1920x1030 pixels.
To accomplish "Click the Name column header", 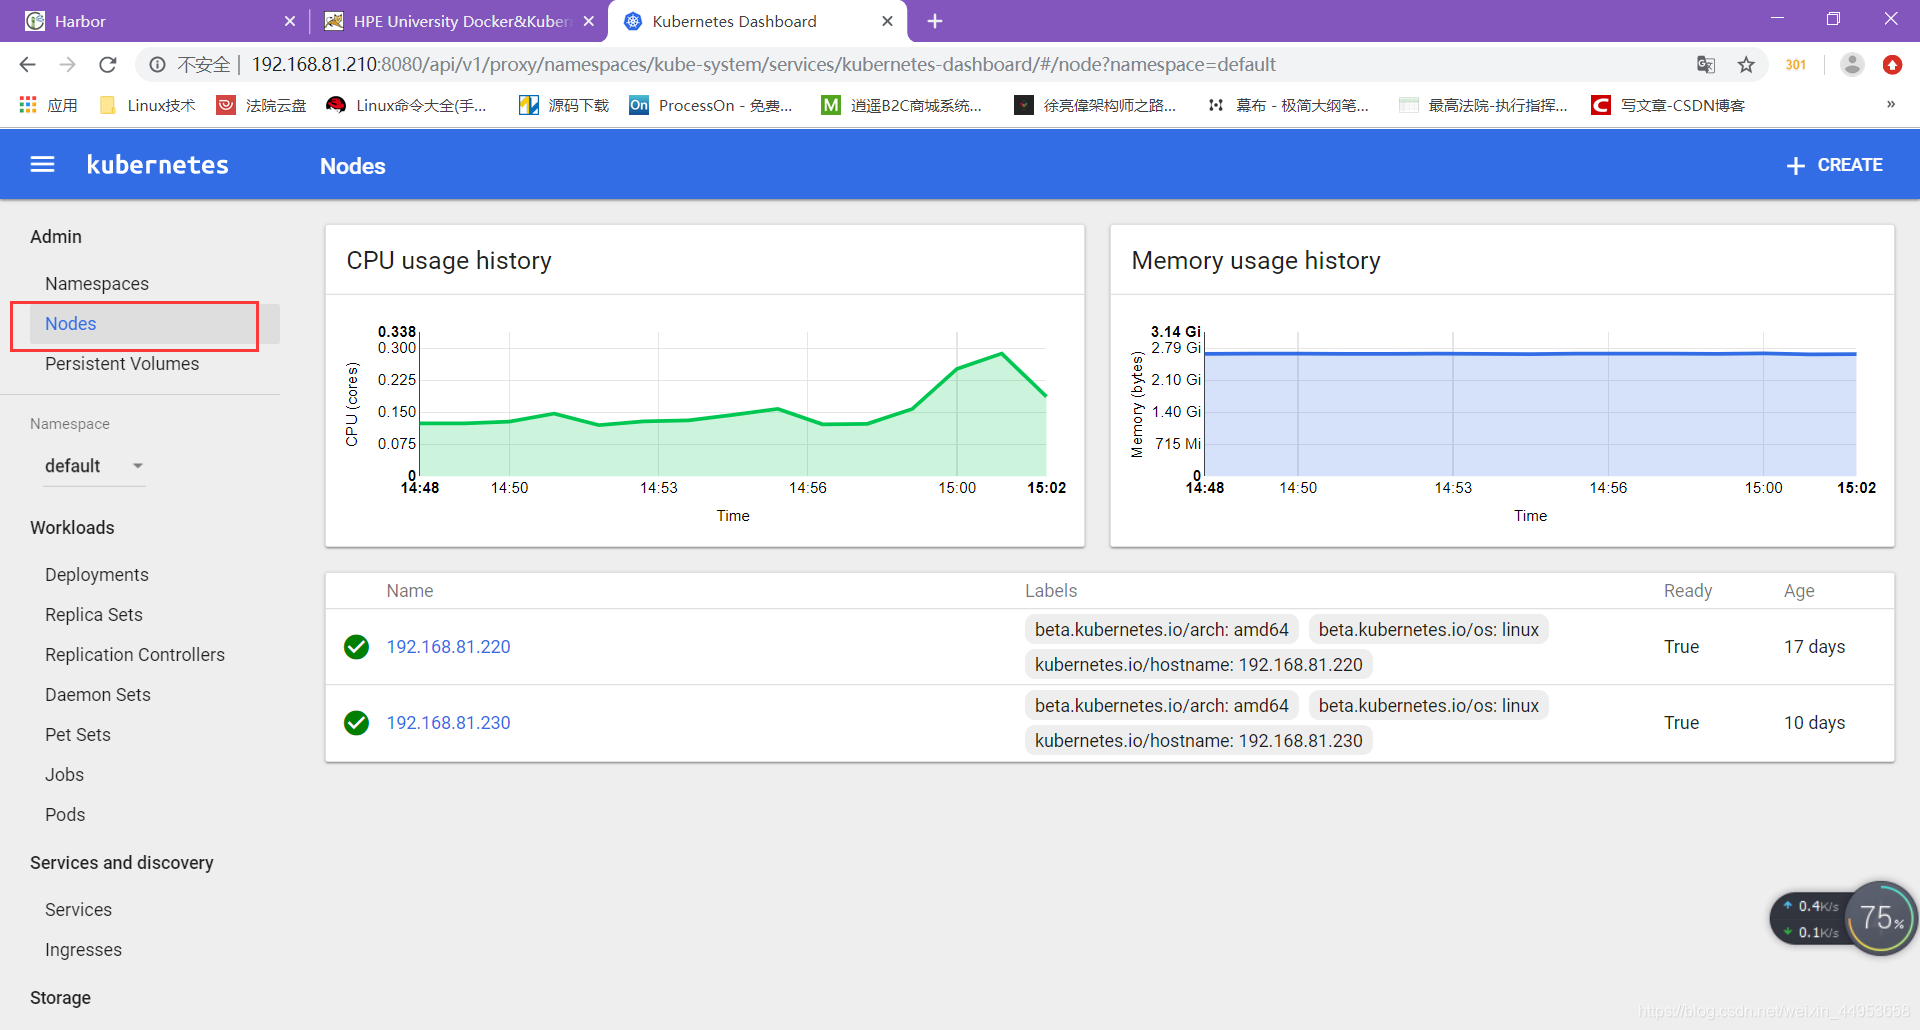I will pos(410,591).
